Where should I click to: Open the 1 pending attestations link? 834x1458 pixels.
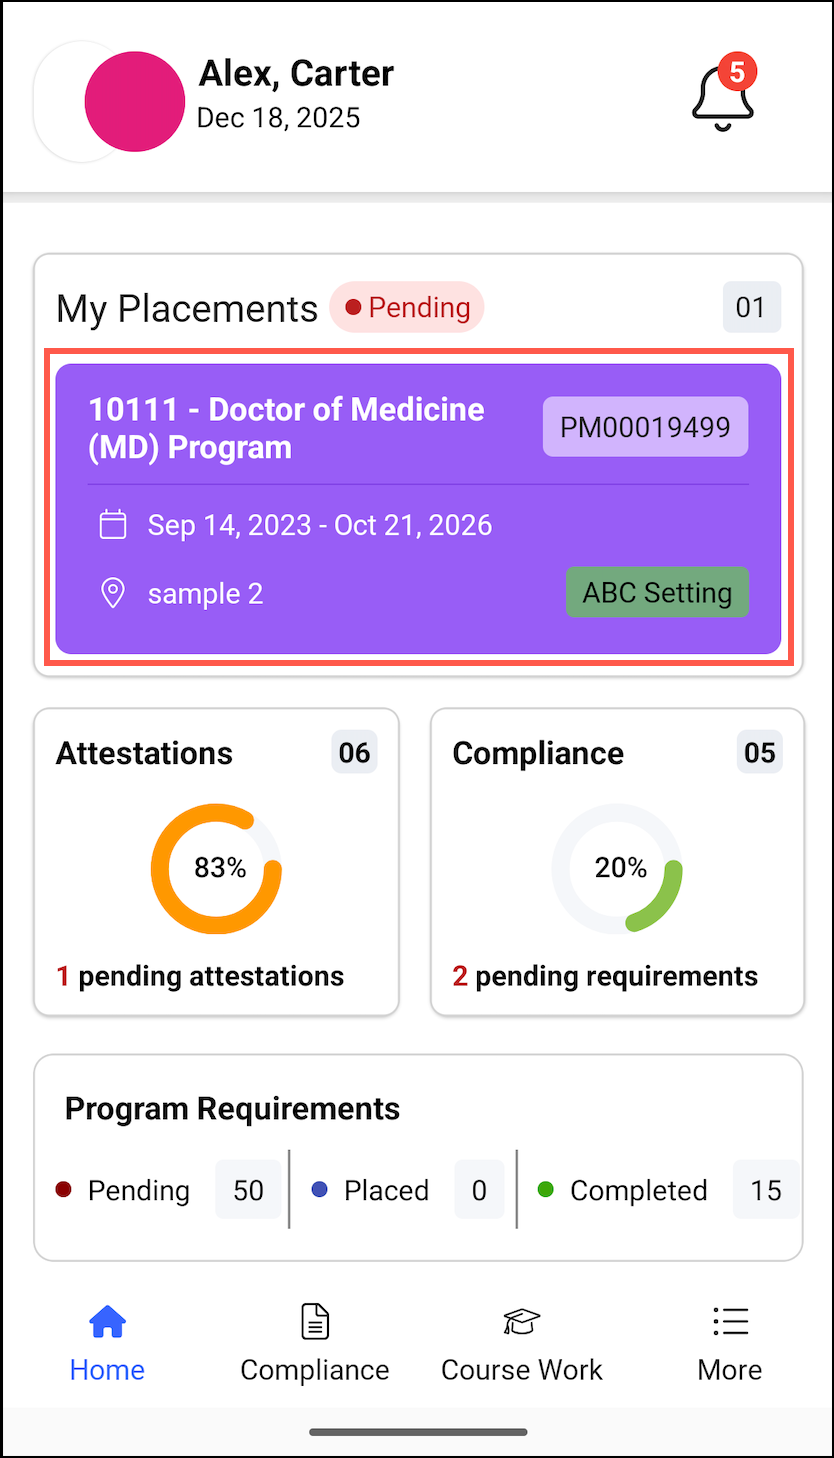200,976
